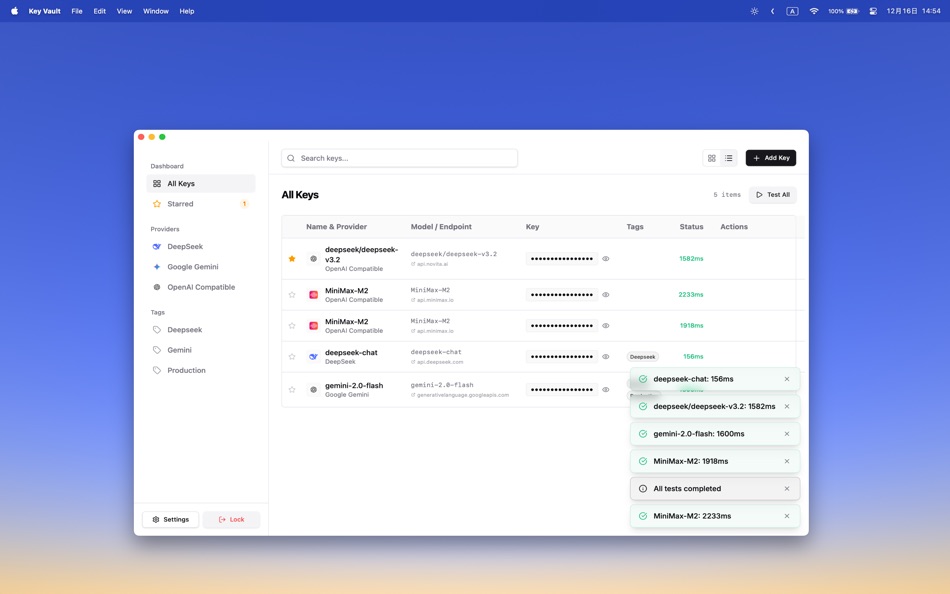Click the checkmark icon on gemini-2.0-flash toast
Screen dimensions: 950x594
(x=643, y=434)
